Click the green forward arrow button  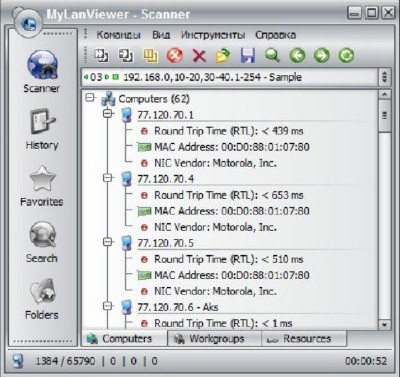[x=321, y=55]
